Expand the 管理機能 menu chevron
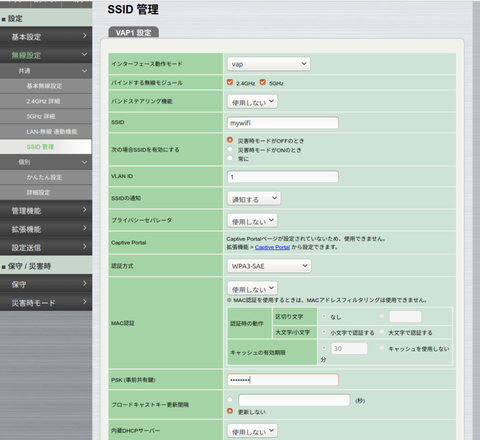The height and width of the screenshot is (440, 480). pyautogui.click(x=84, y=210)
